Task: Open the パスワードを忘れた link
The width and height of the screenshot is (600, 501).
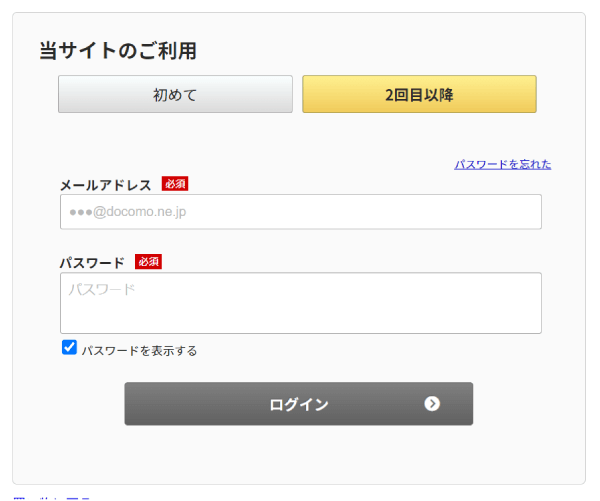Action: [x=502, y=164]
